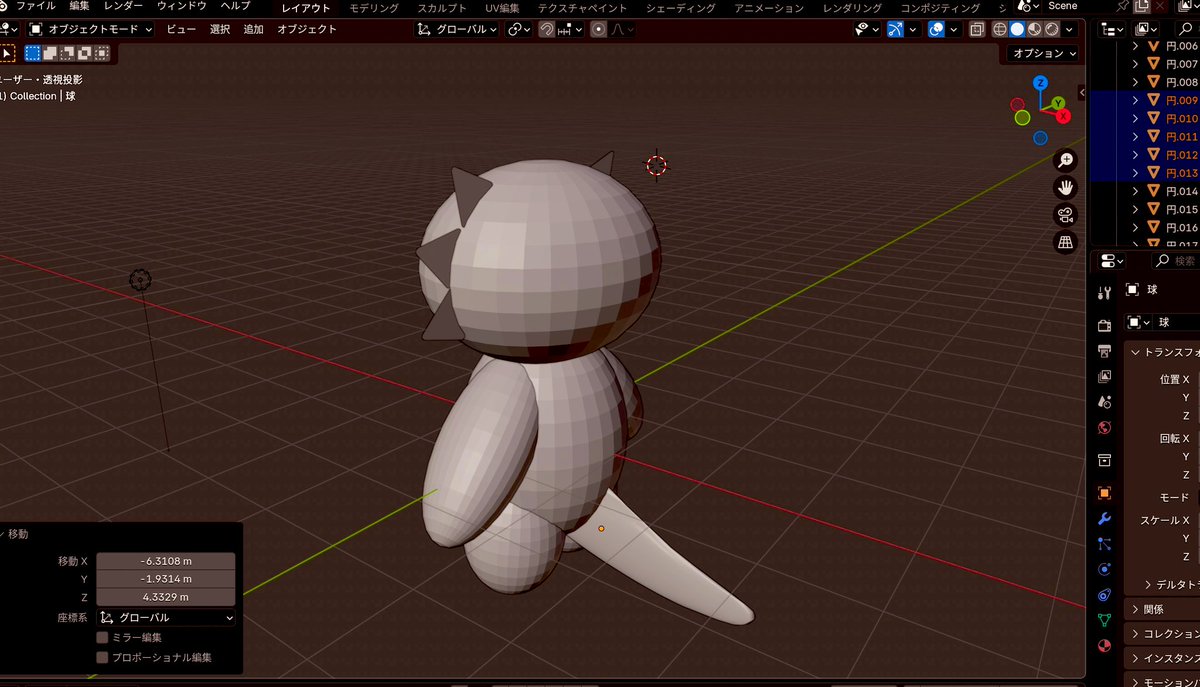Enable the プロポーショナル編集 checkbox
The width and height of the screenshot is (1200, 687).
click(102, 658)
